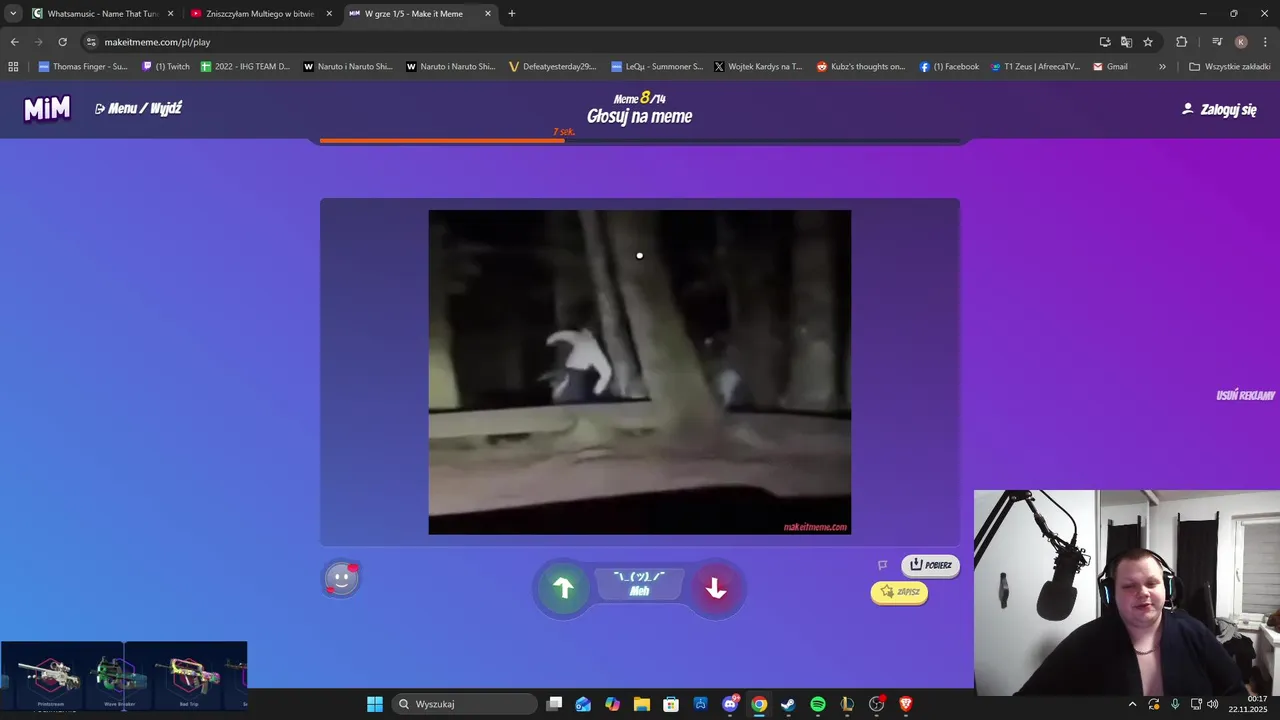Screen dimensions: 1280x720
Task: Open volume control in system tray
Action: click(x=1213, y=704)
